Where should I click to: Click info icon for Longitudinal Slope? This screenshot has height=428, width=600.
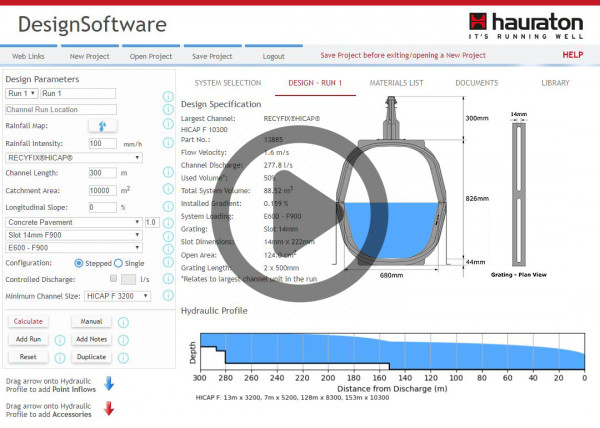168,207
